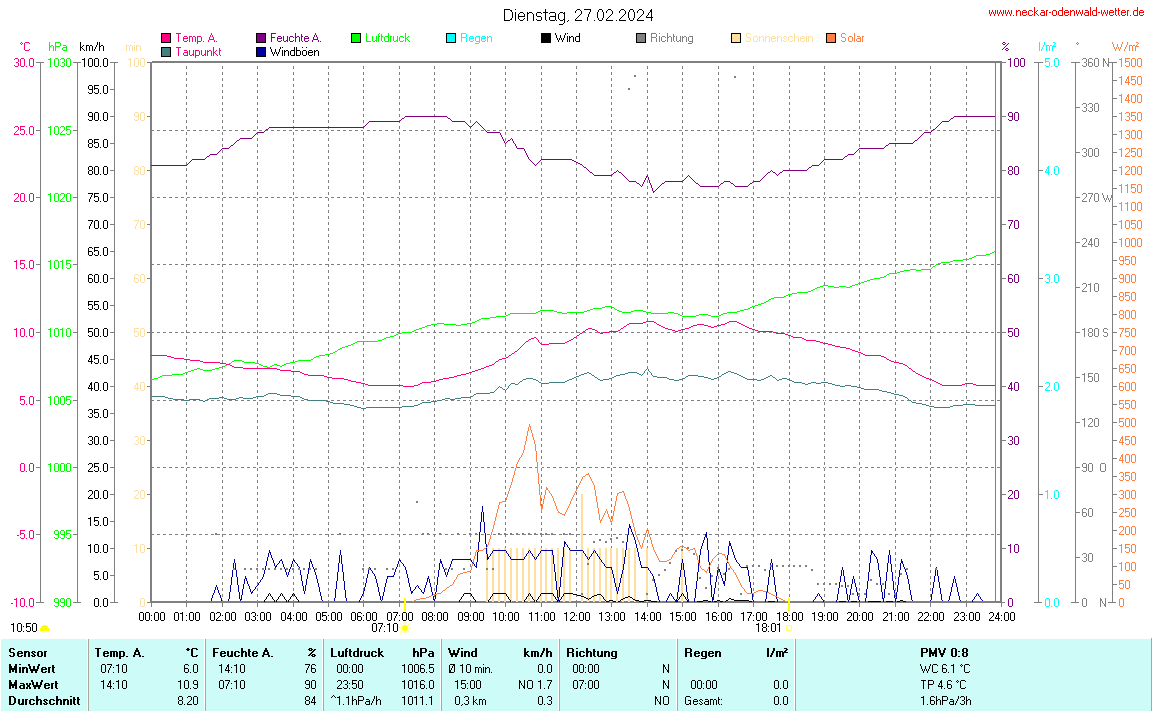This screenshot has height=711, width=1152.
Task: Click the pink Temp. A. legend swatch
Action: pyautogui.click(x=166, y=38)
